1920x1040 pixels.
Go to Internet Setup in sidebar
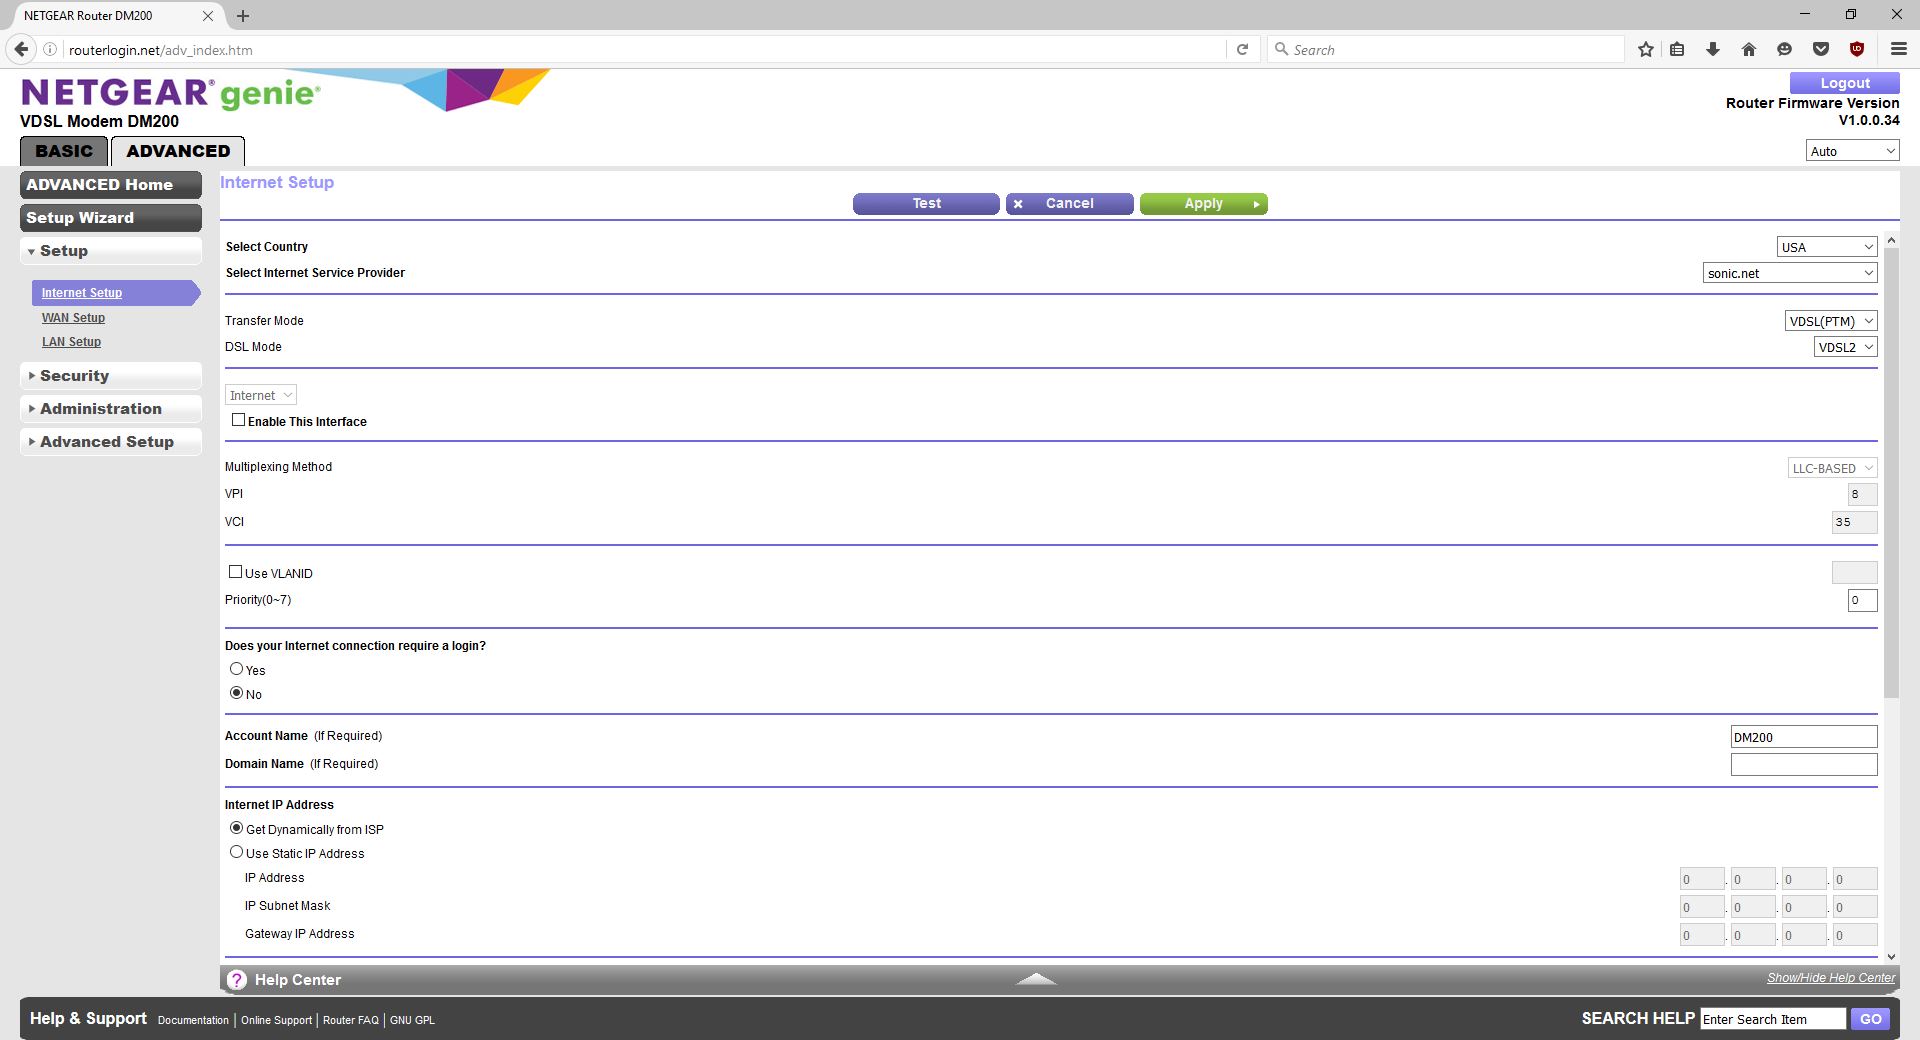82,293
